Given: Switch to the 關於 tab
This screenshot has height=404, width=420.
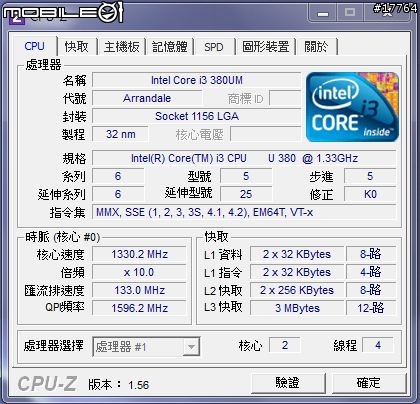Looking at the screenshot, I should pyautogui.click(x=316, y=47).
